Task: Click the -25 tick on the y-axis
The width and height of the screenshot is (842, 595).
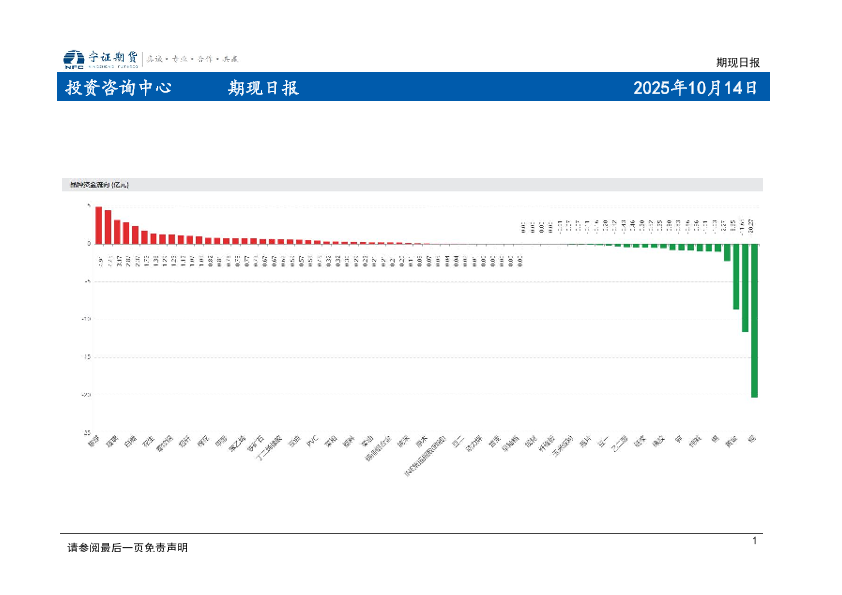Action: click(x=87, y=432)
